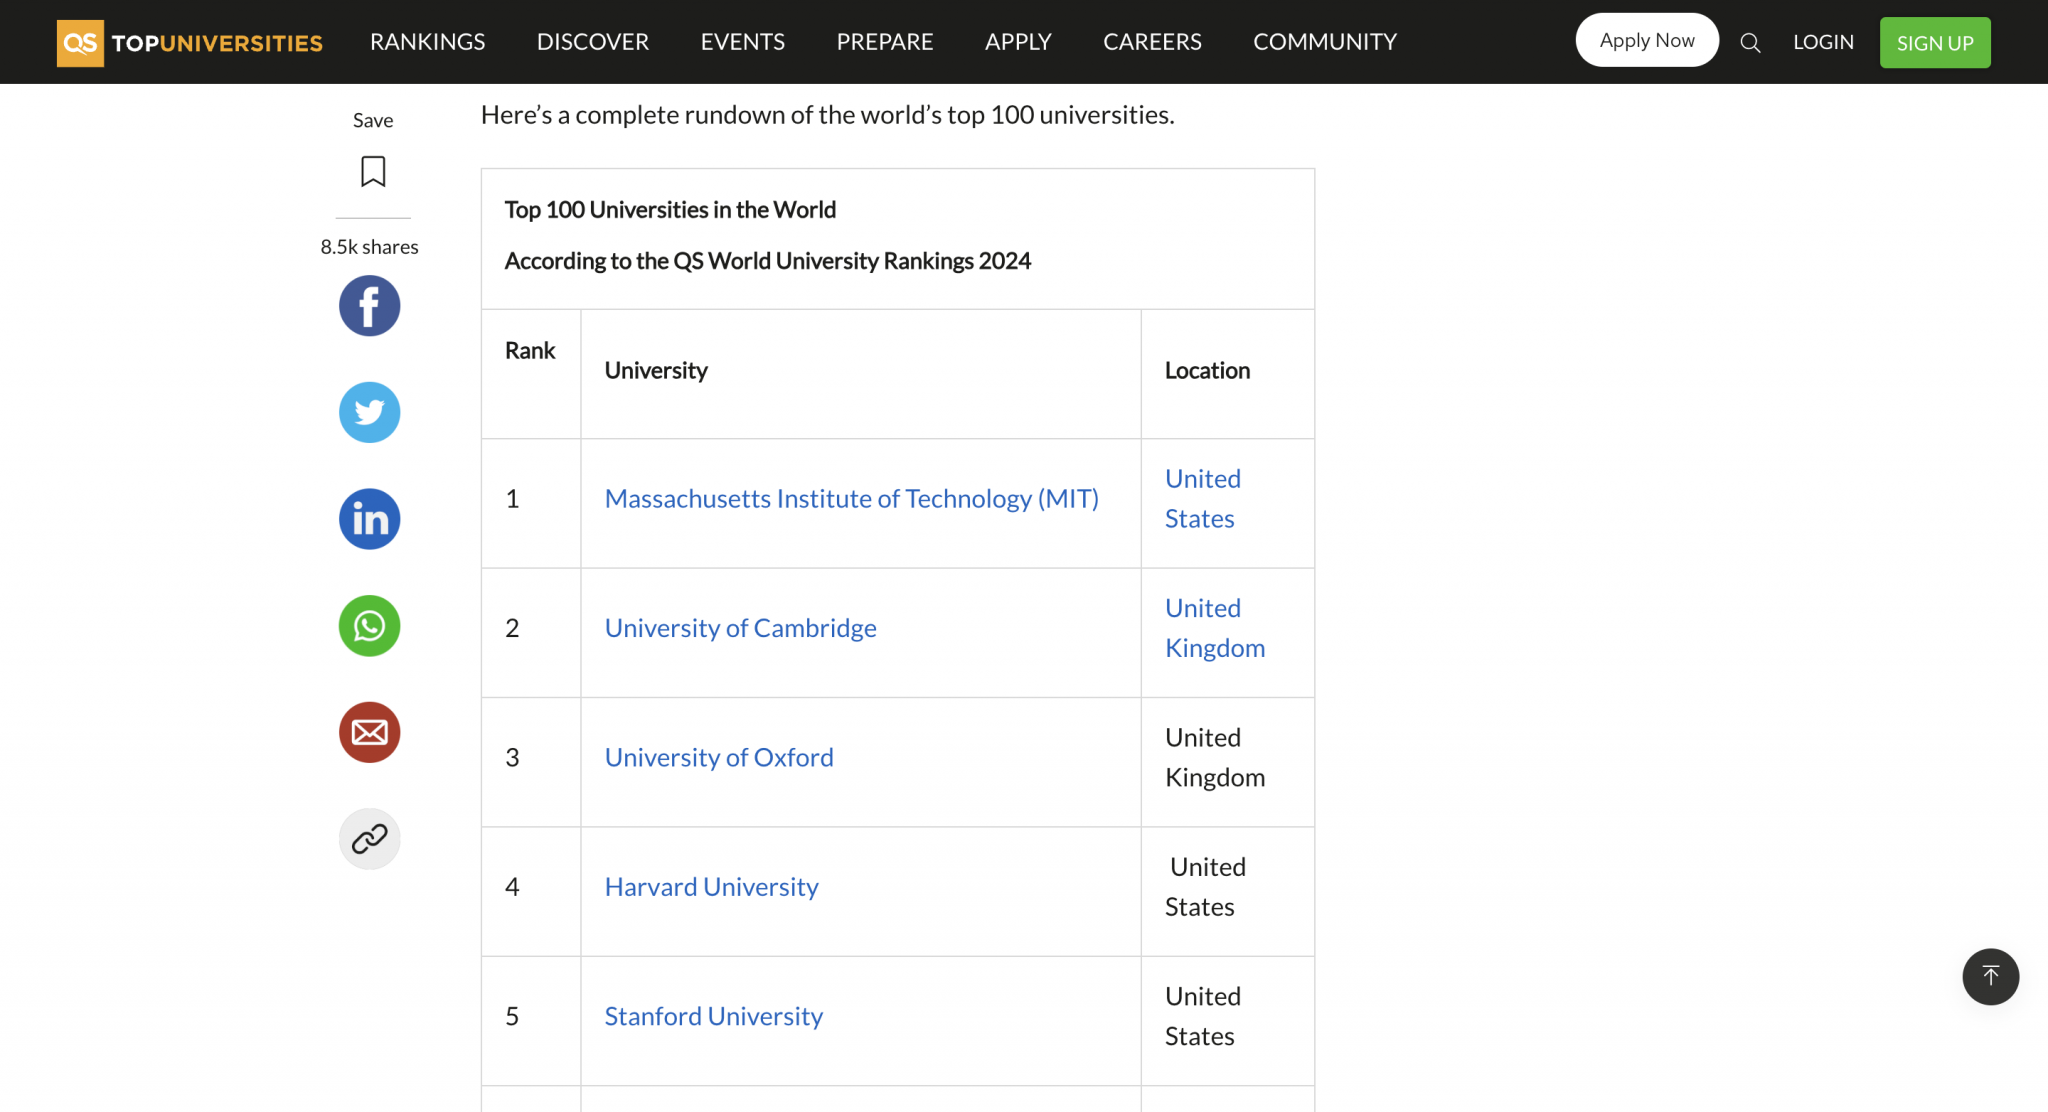Open Massachusetts Institute of Technology link

click(851, 498)
